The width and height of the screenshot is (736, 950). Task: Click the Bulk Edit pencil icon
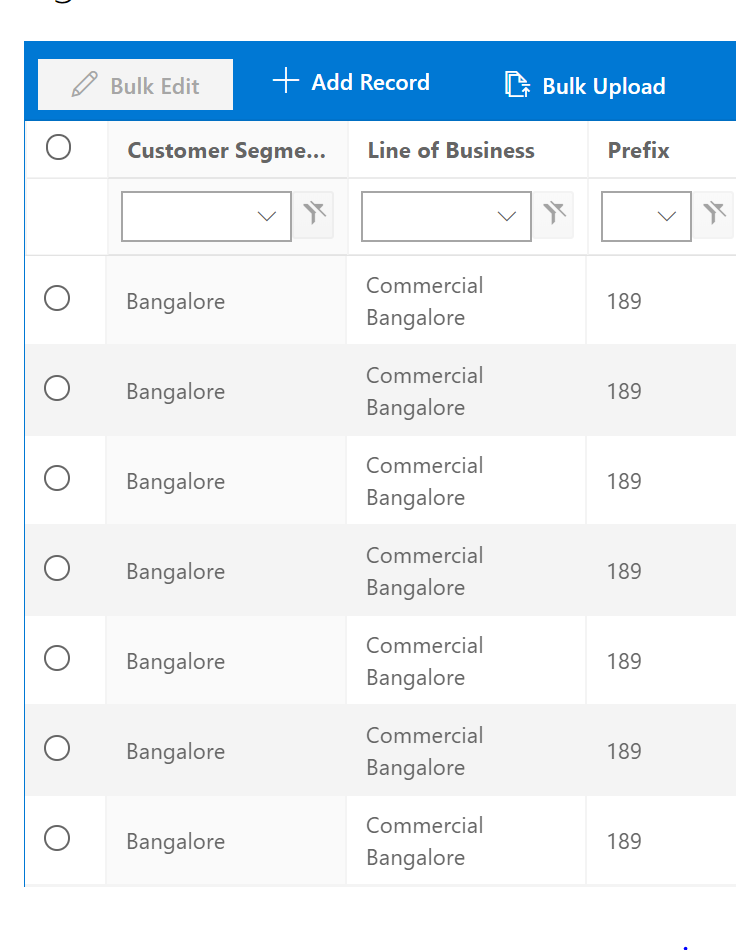coord(85,85)
